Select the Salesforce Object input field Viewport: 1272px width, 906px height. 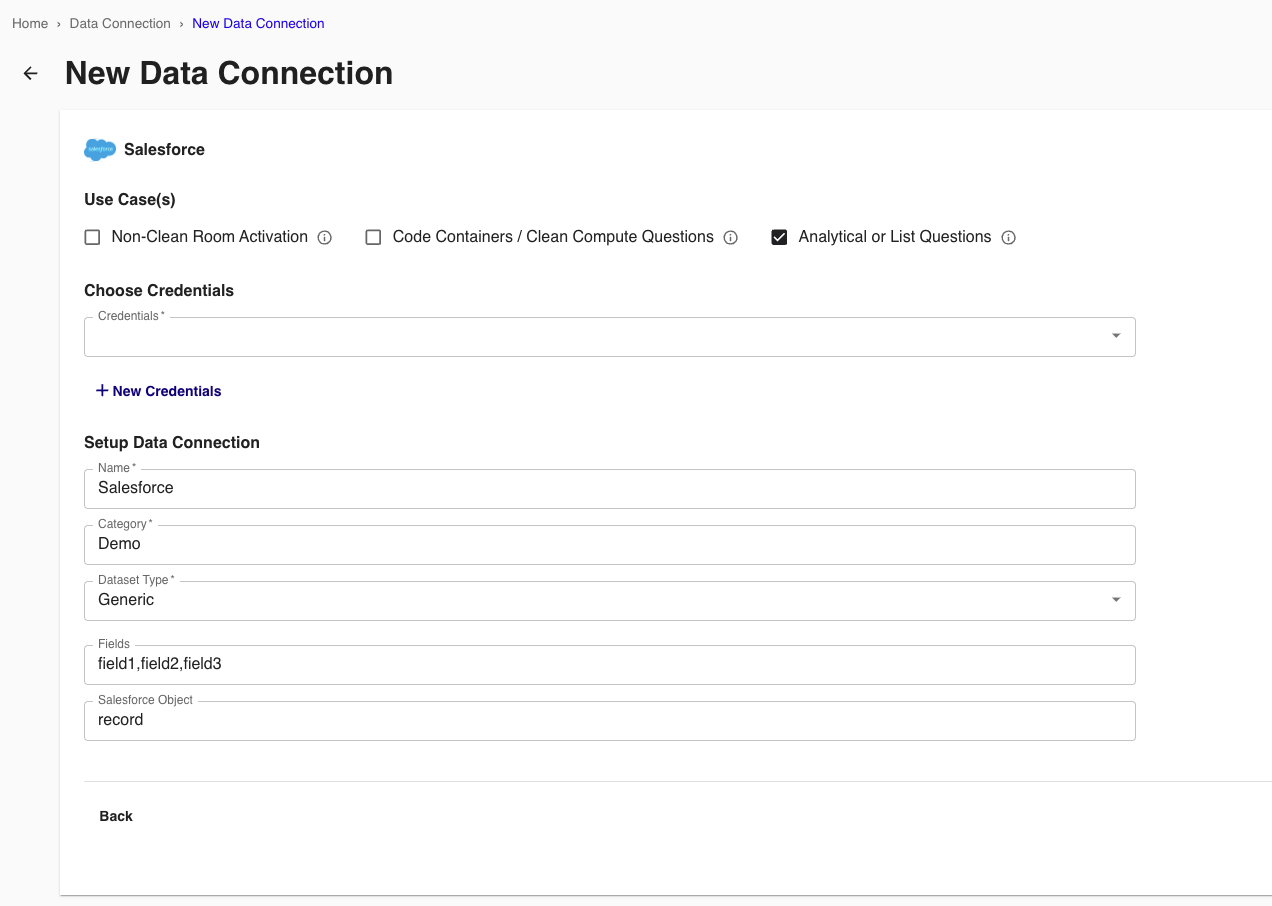610,721
